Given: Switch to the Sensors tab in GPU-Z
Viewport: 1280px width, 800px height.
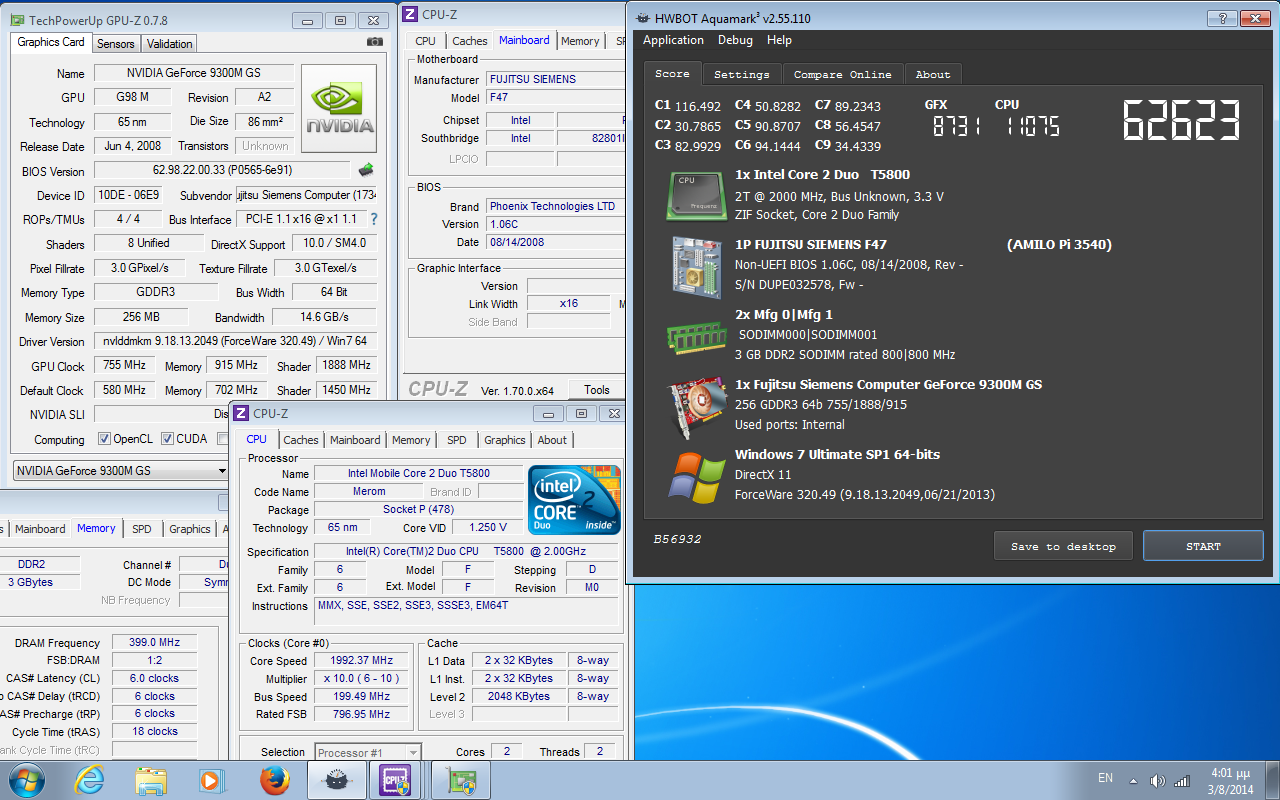Looking at the screenshot, I should [x=116, y=44].
